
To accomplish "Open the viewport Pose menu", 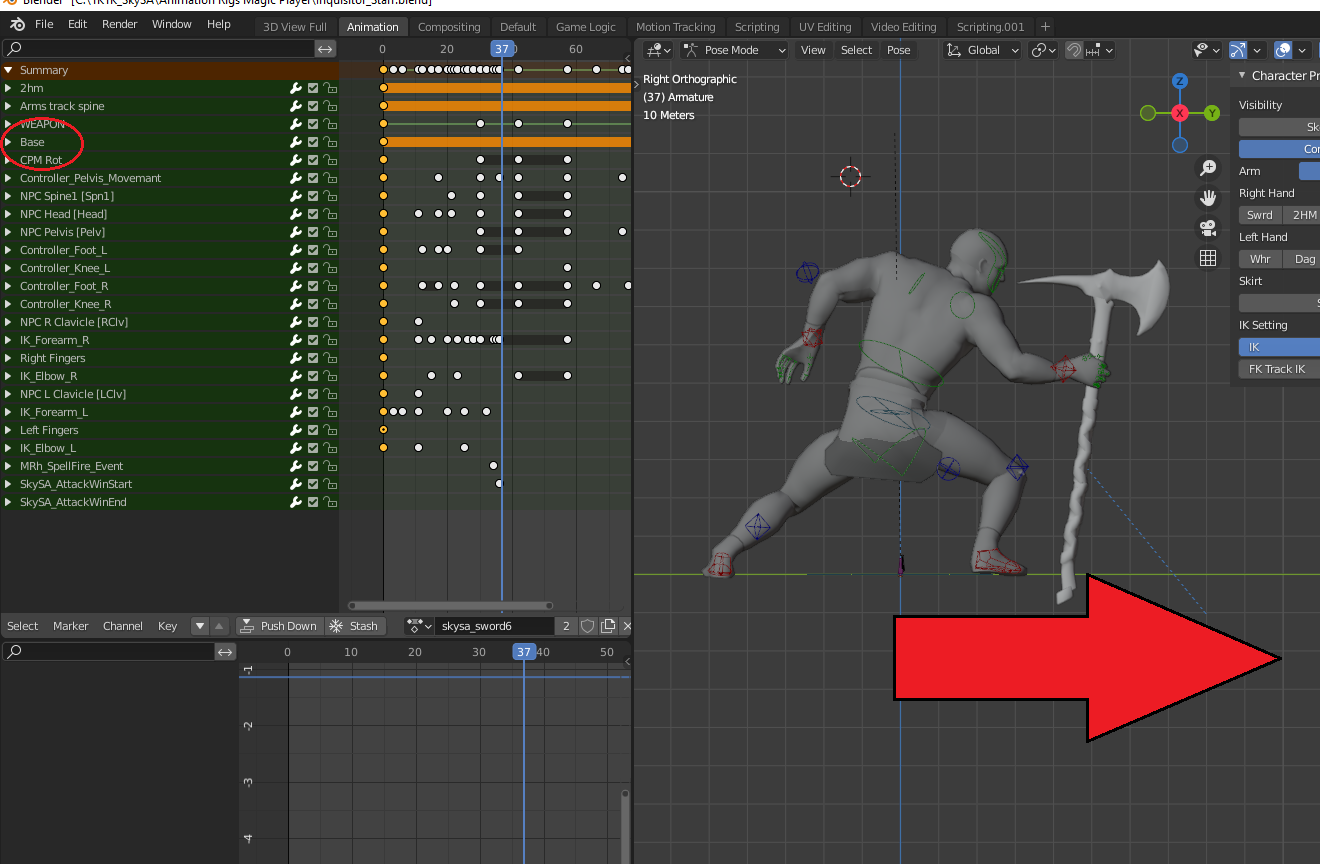I will point(899,50).
